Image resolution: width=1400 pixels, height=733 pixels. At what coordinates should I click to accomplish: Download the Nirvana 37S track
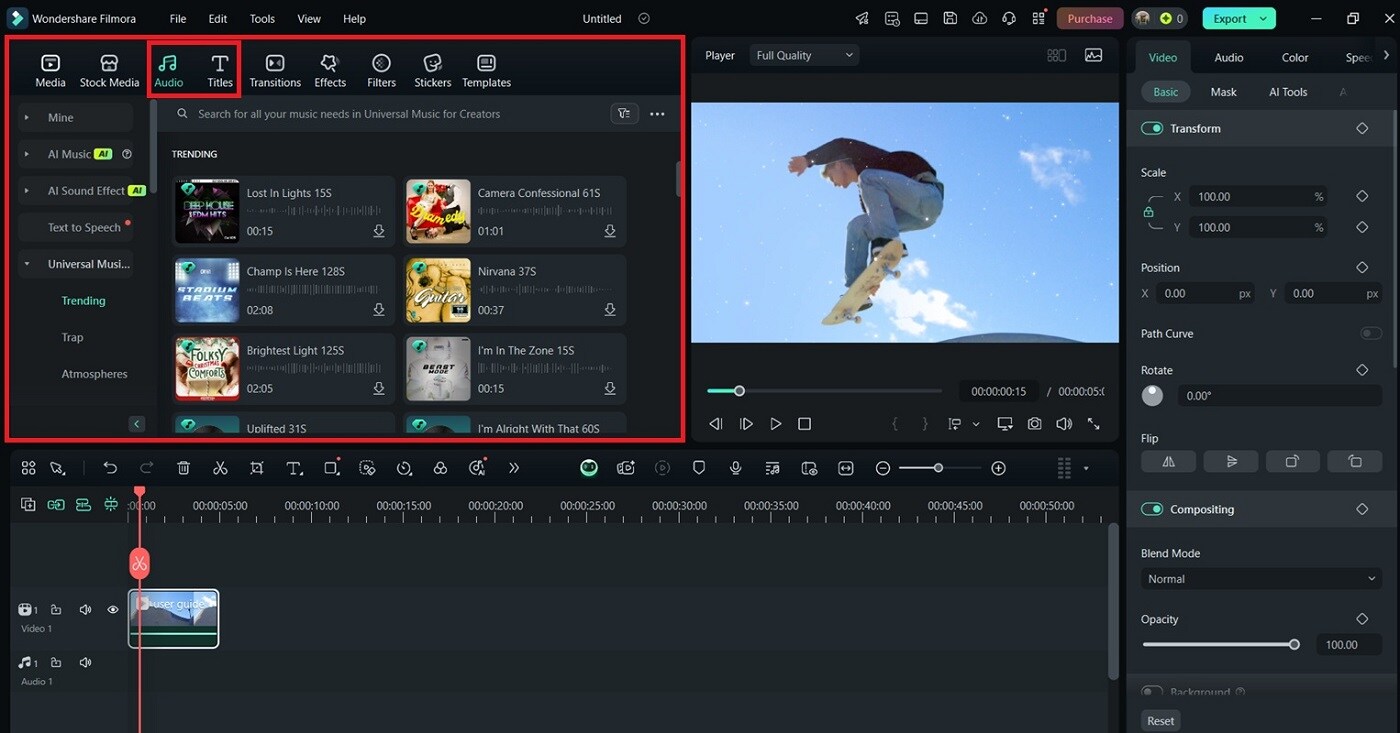click(610, 310)
